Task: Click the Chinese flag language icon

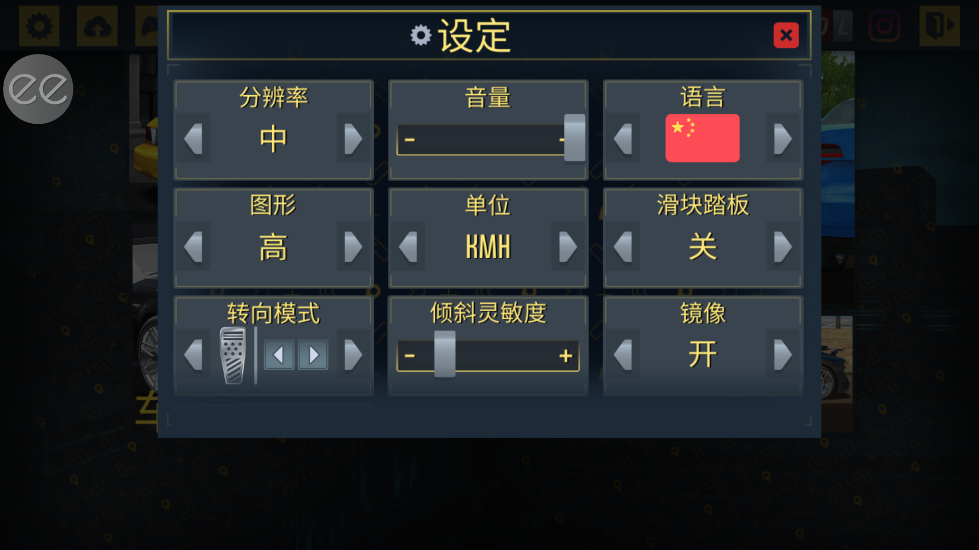Action: tap(702, 138)
